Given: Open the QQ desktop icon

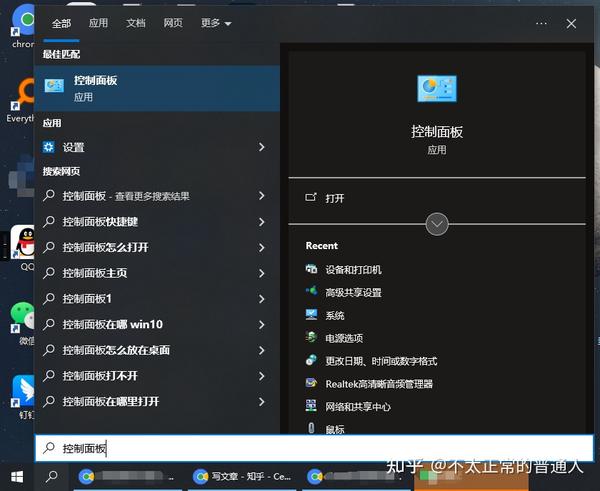Looking at the screenshot, I should click(x=23, y=247).
